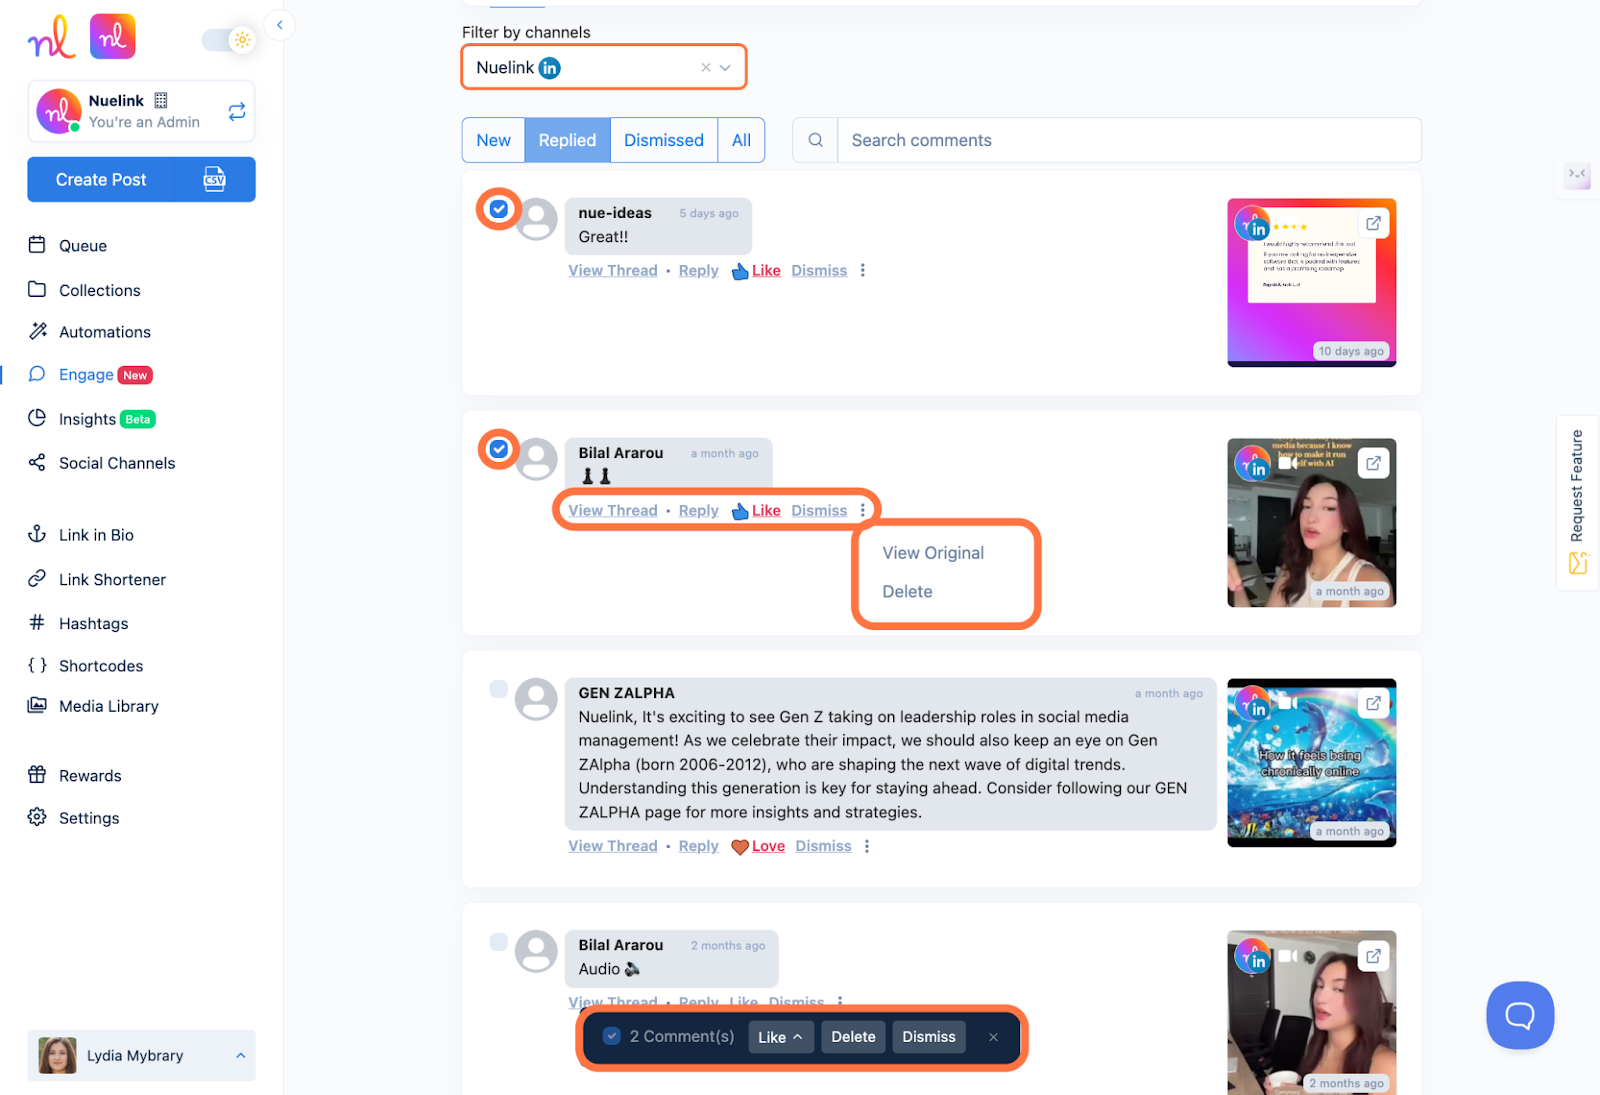Open Engage chat bubble icon
This screenshot has width=1600, height=1095.
[x=37, y=374]
